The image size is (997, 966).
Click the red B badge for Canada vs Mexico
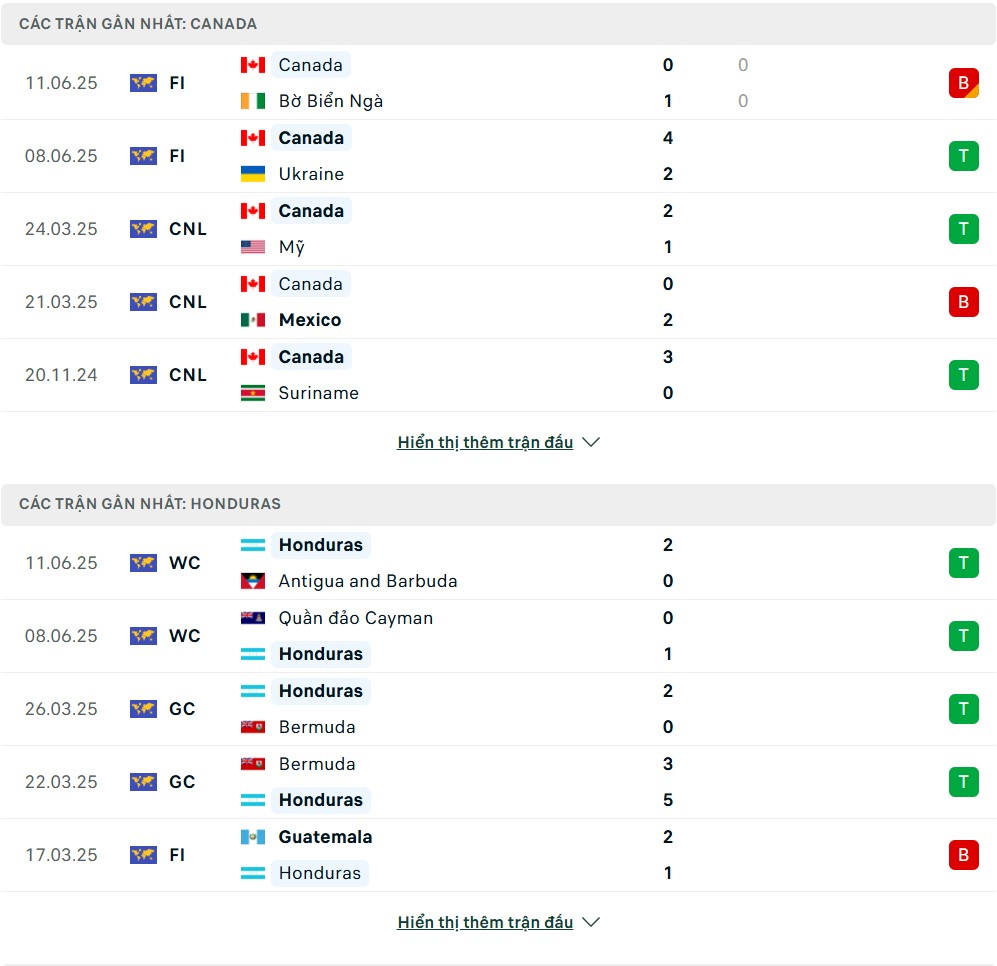pos(963,301)
